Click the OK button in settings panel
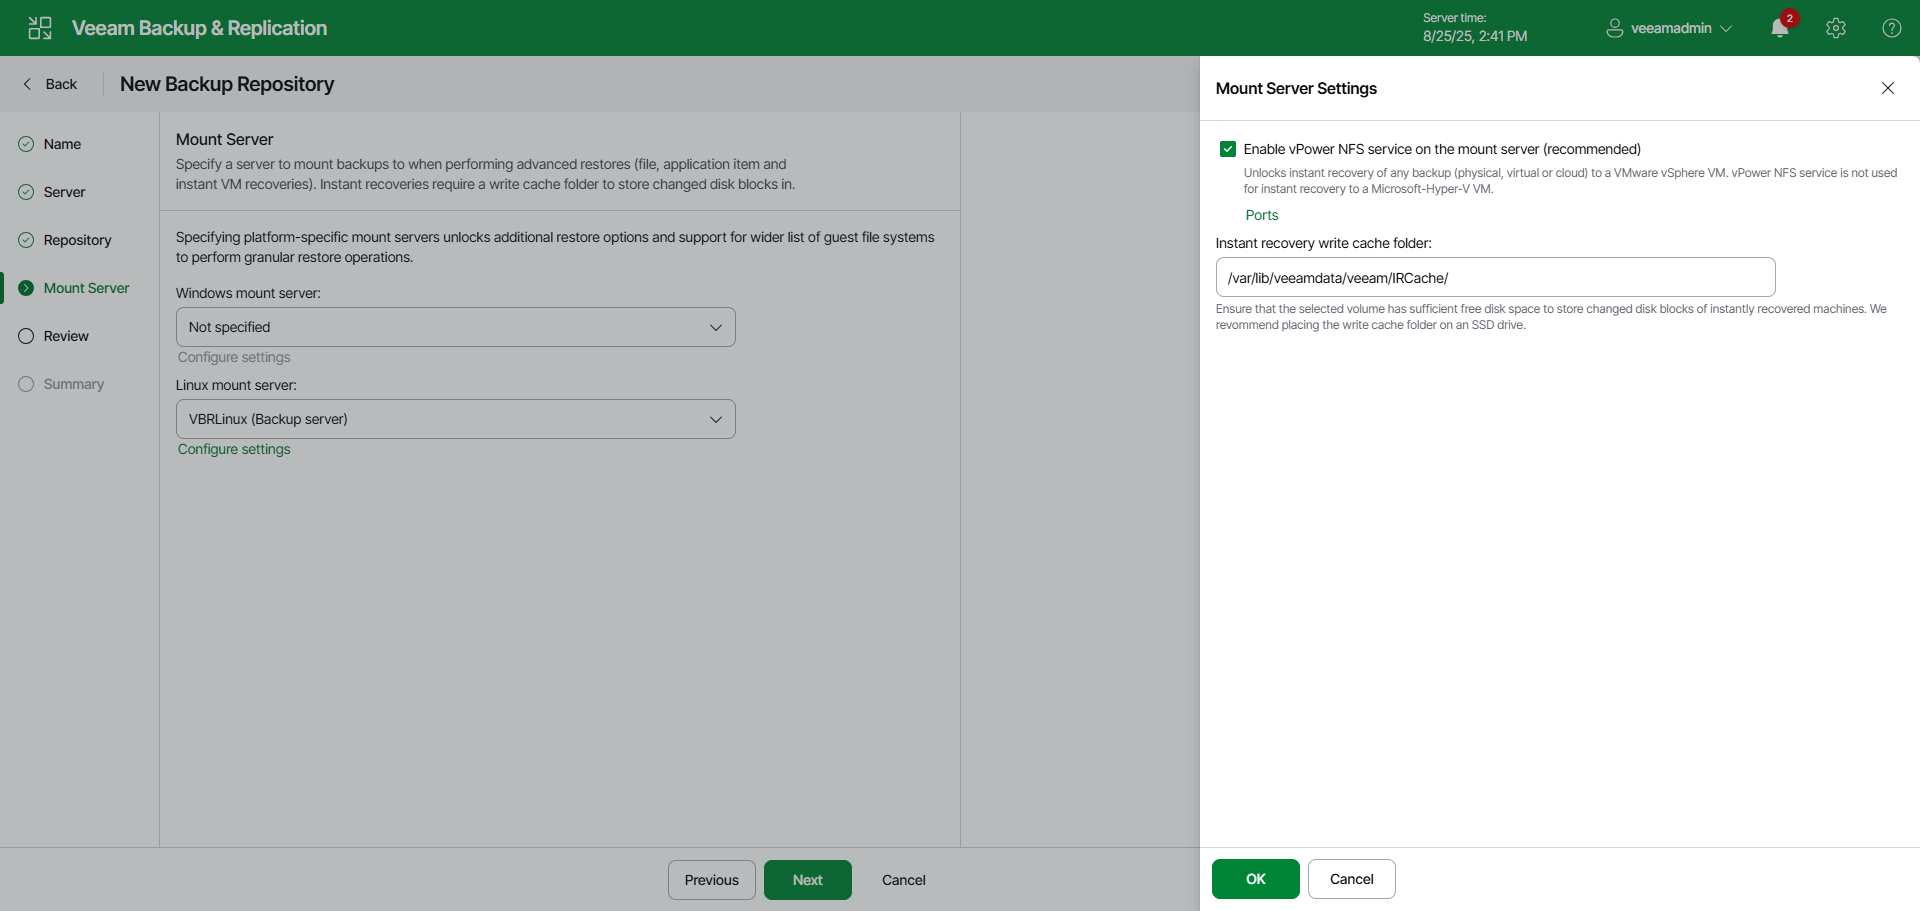 [x=1256, y=879]
